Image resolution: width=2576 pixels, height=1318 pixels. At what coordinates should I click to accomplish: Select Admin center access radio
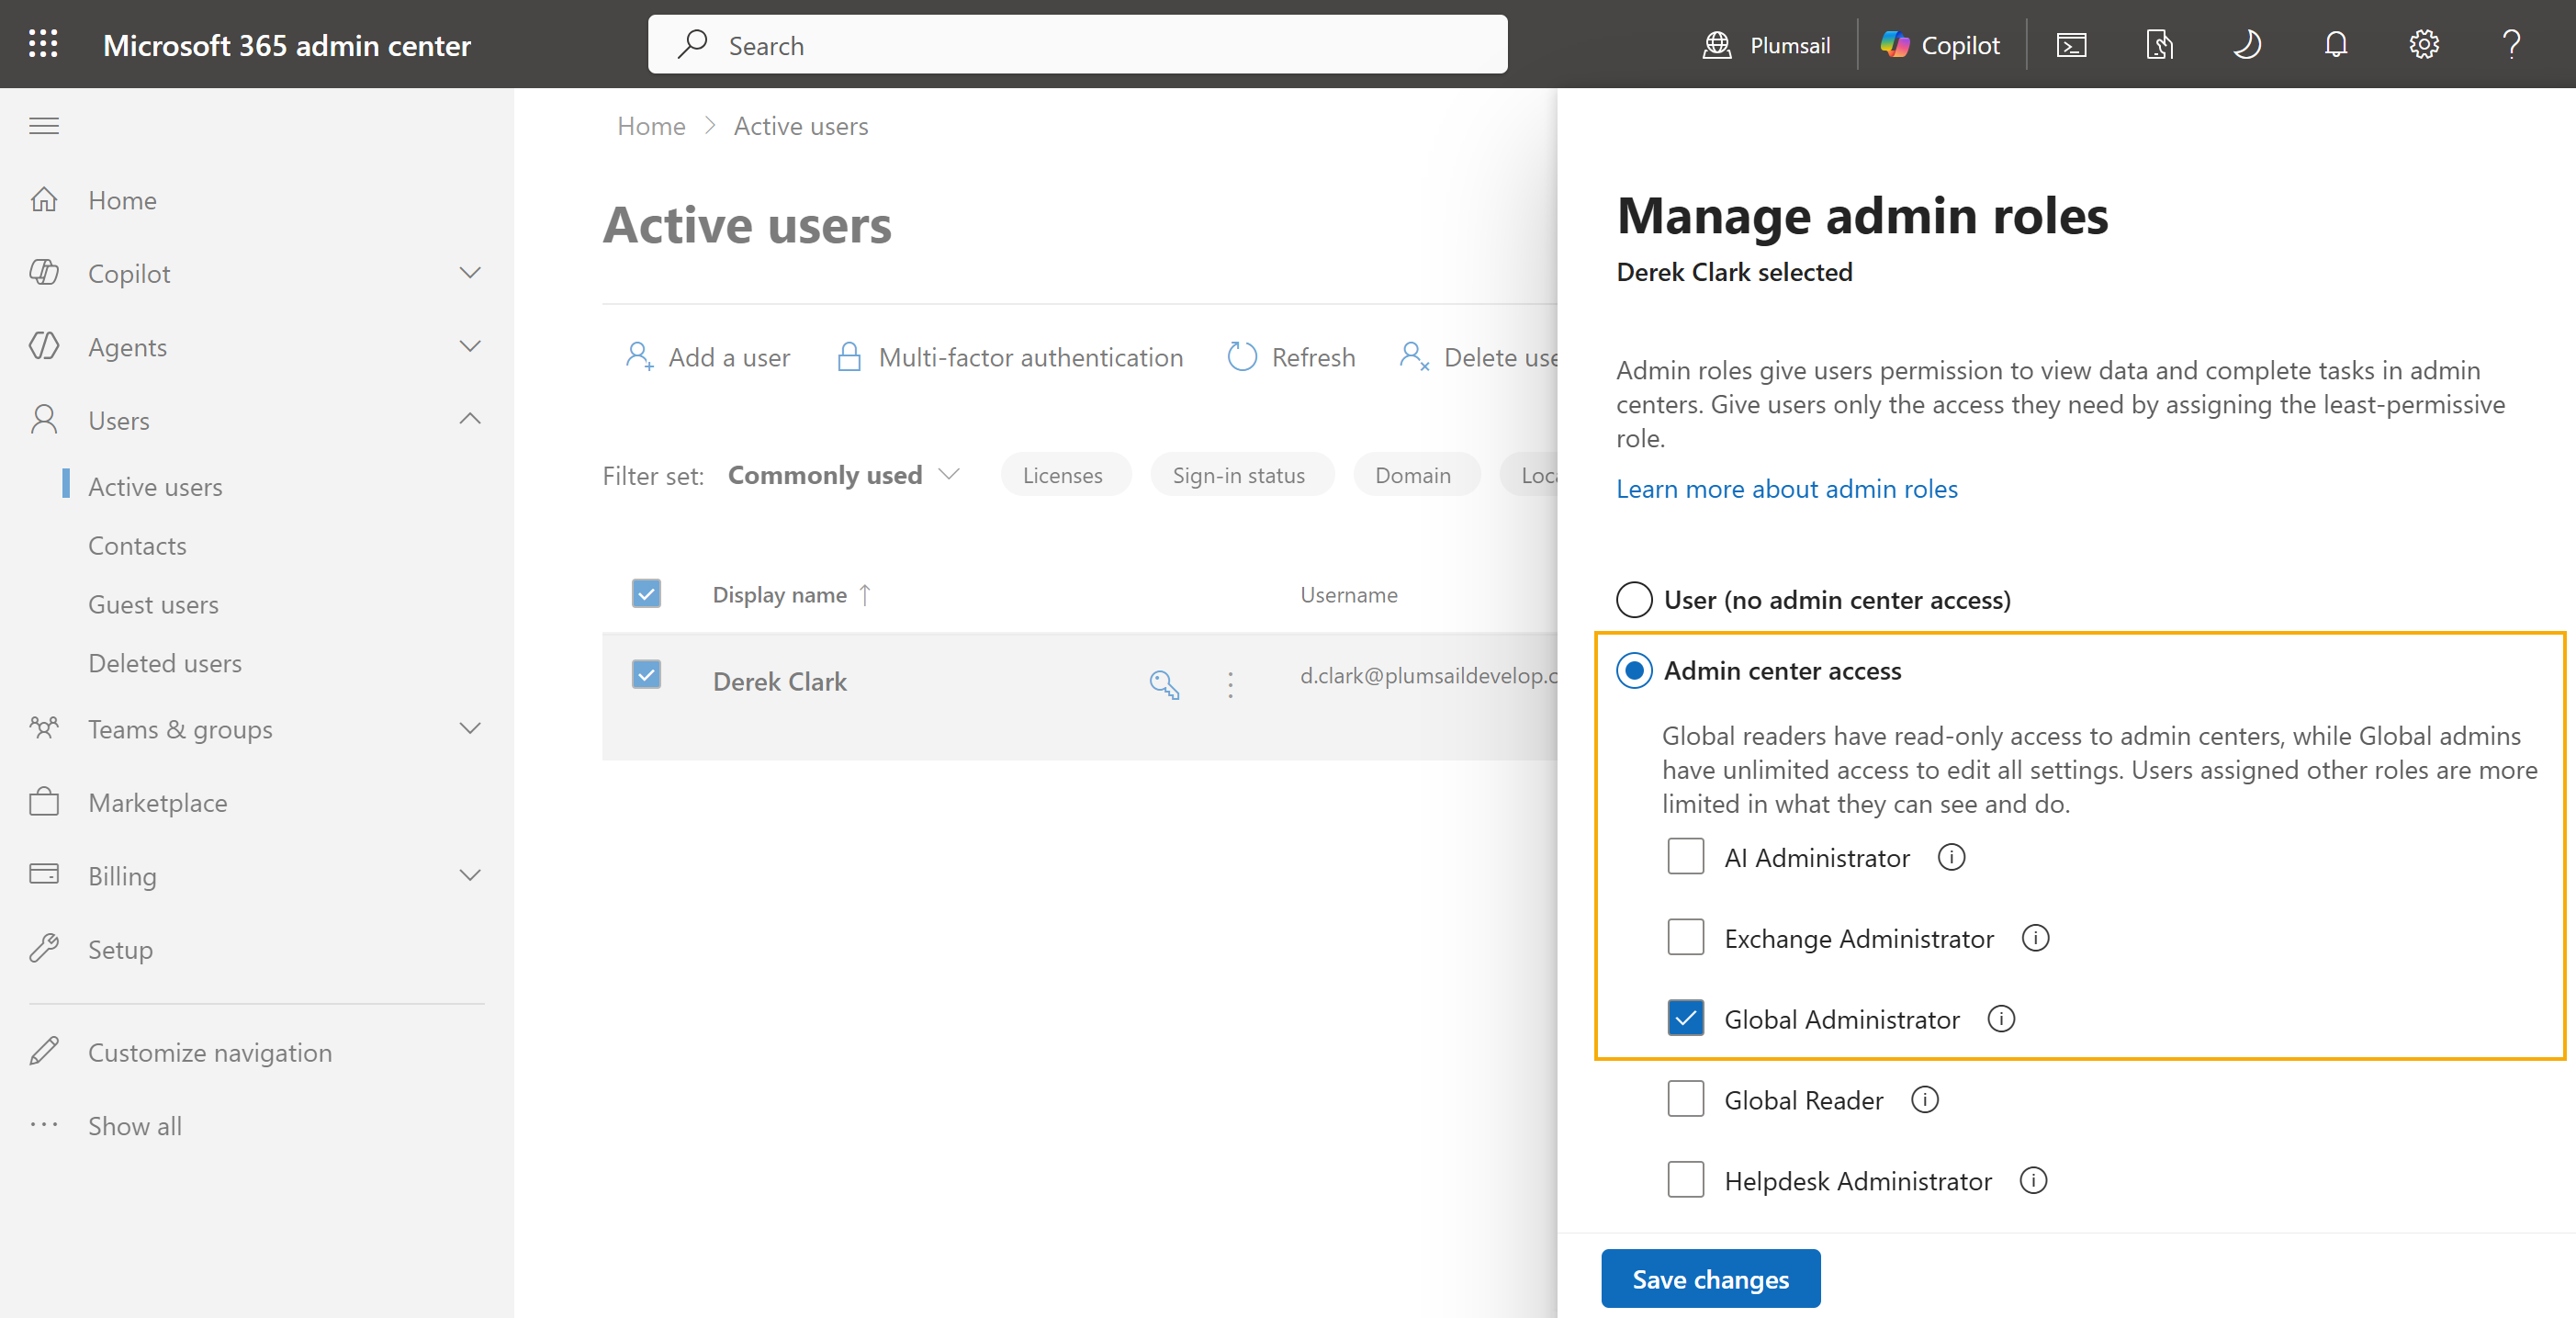[1634, 670]
